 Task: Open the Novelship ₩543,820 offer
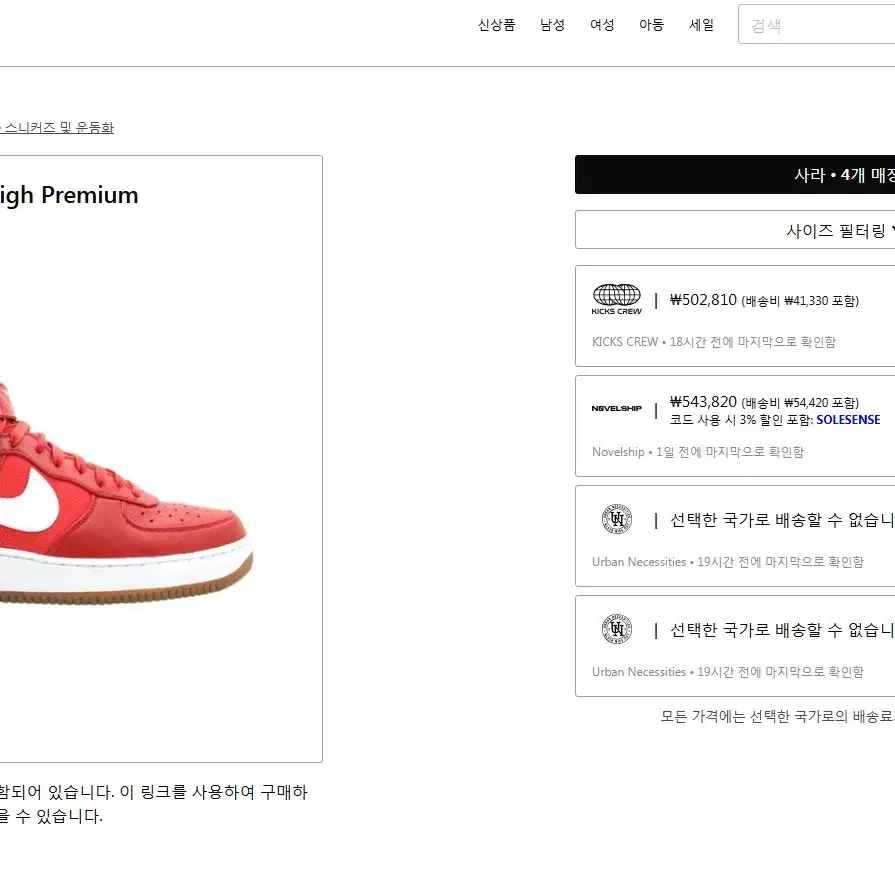coord(735,426)
